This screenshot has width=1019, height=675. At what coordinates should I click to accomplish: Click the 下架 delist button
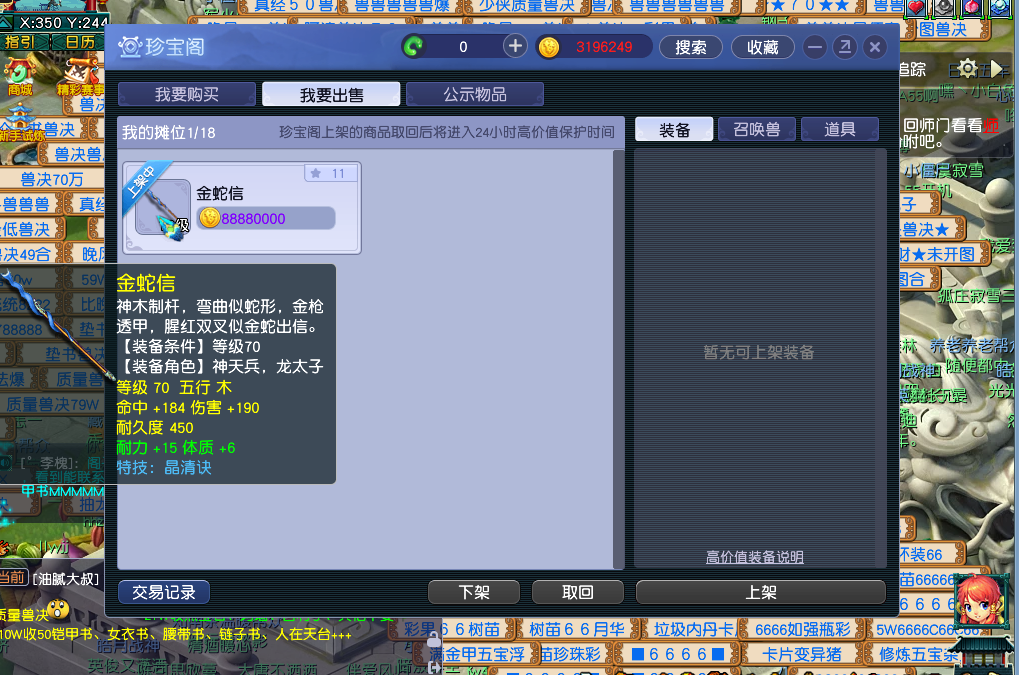(474, 592)
